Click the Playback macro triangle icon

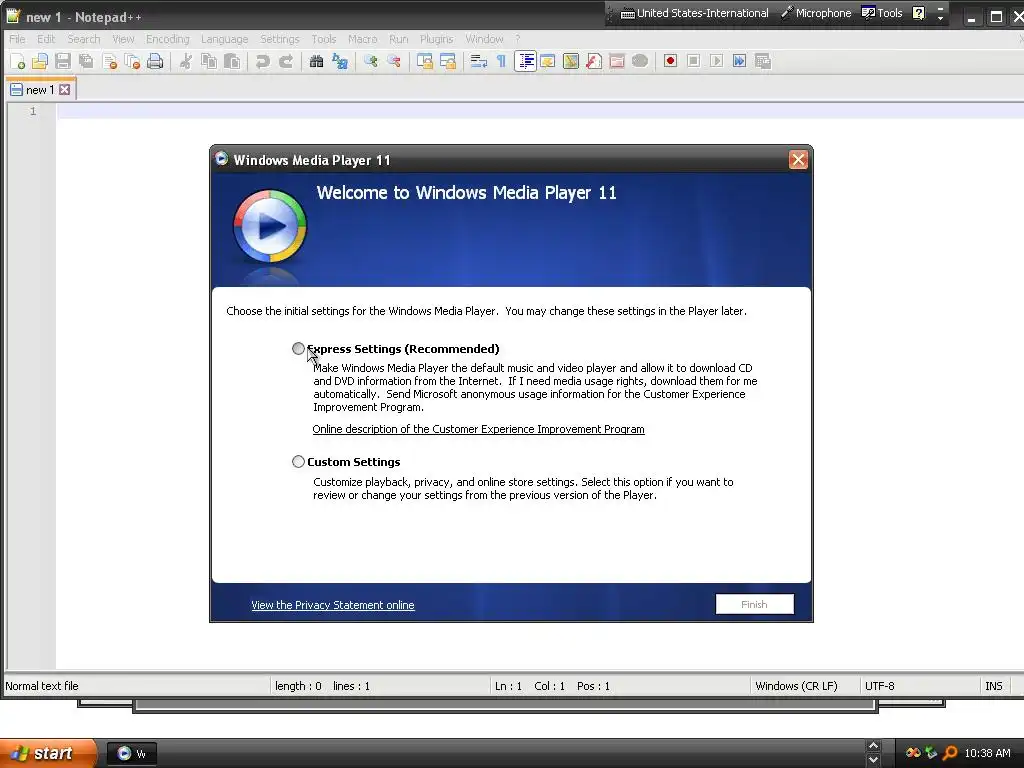point(716,61)
